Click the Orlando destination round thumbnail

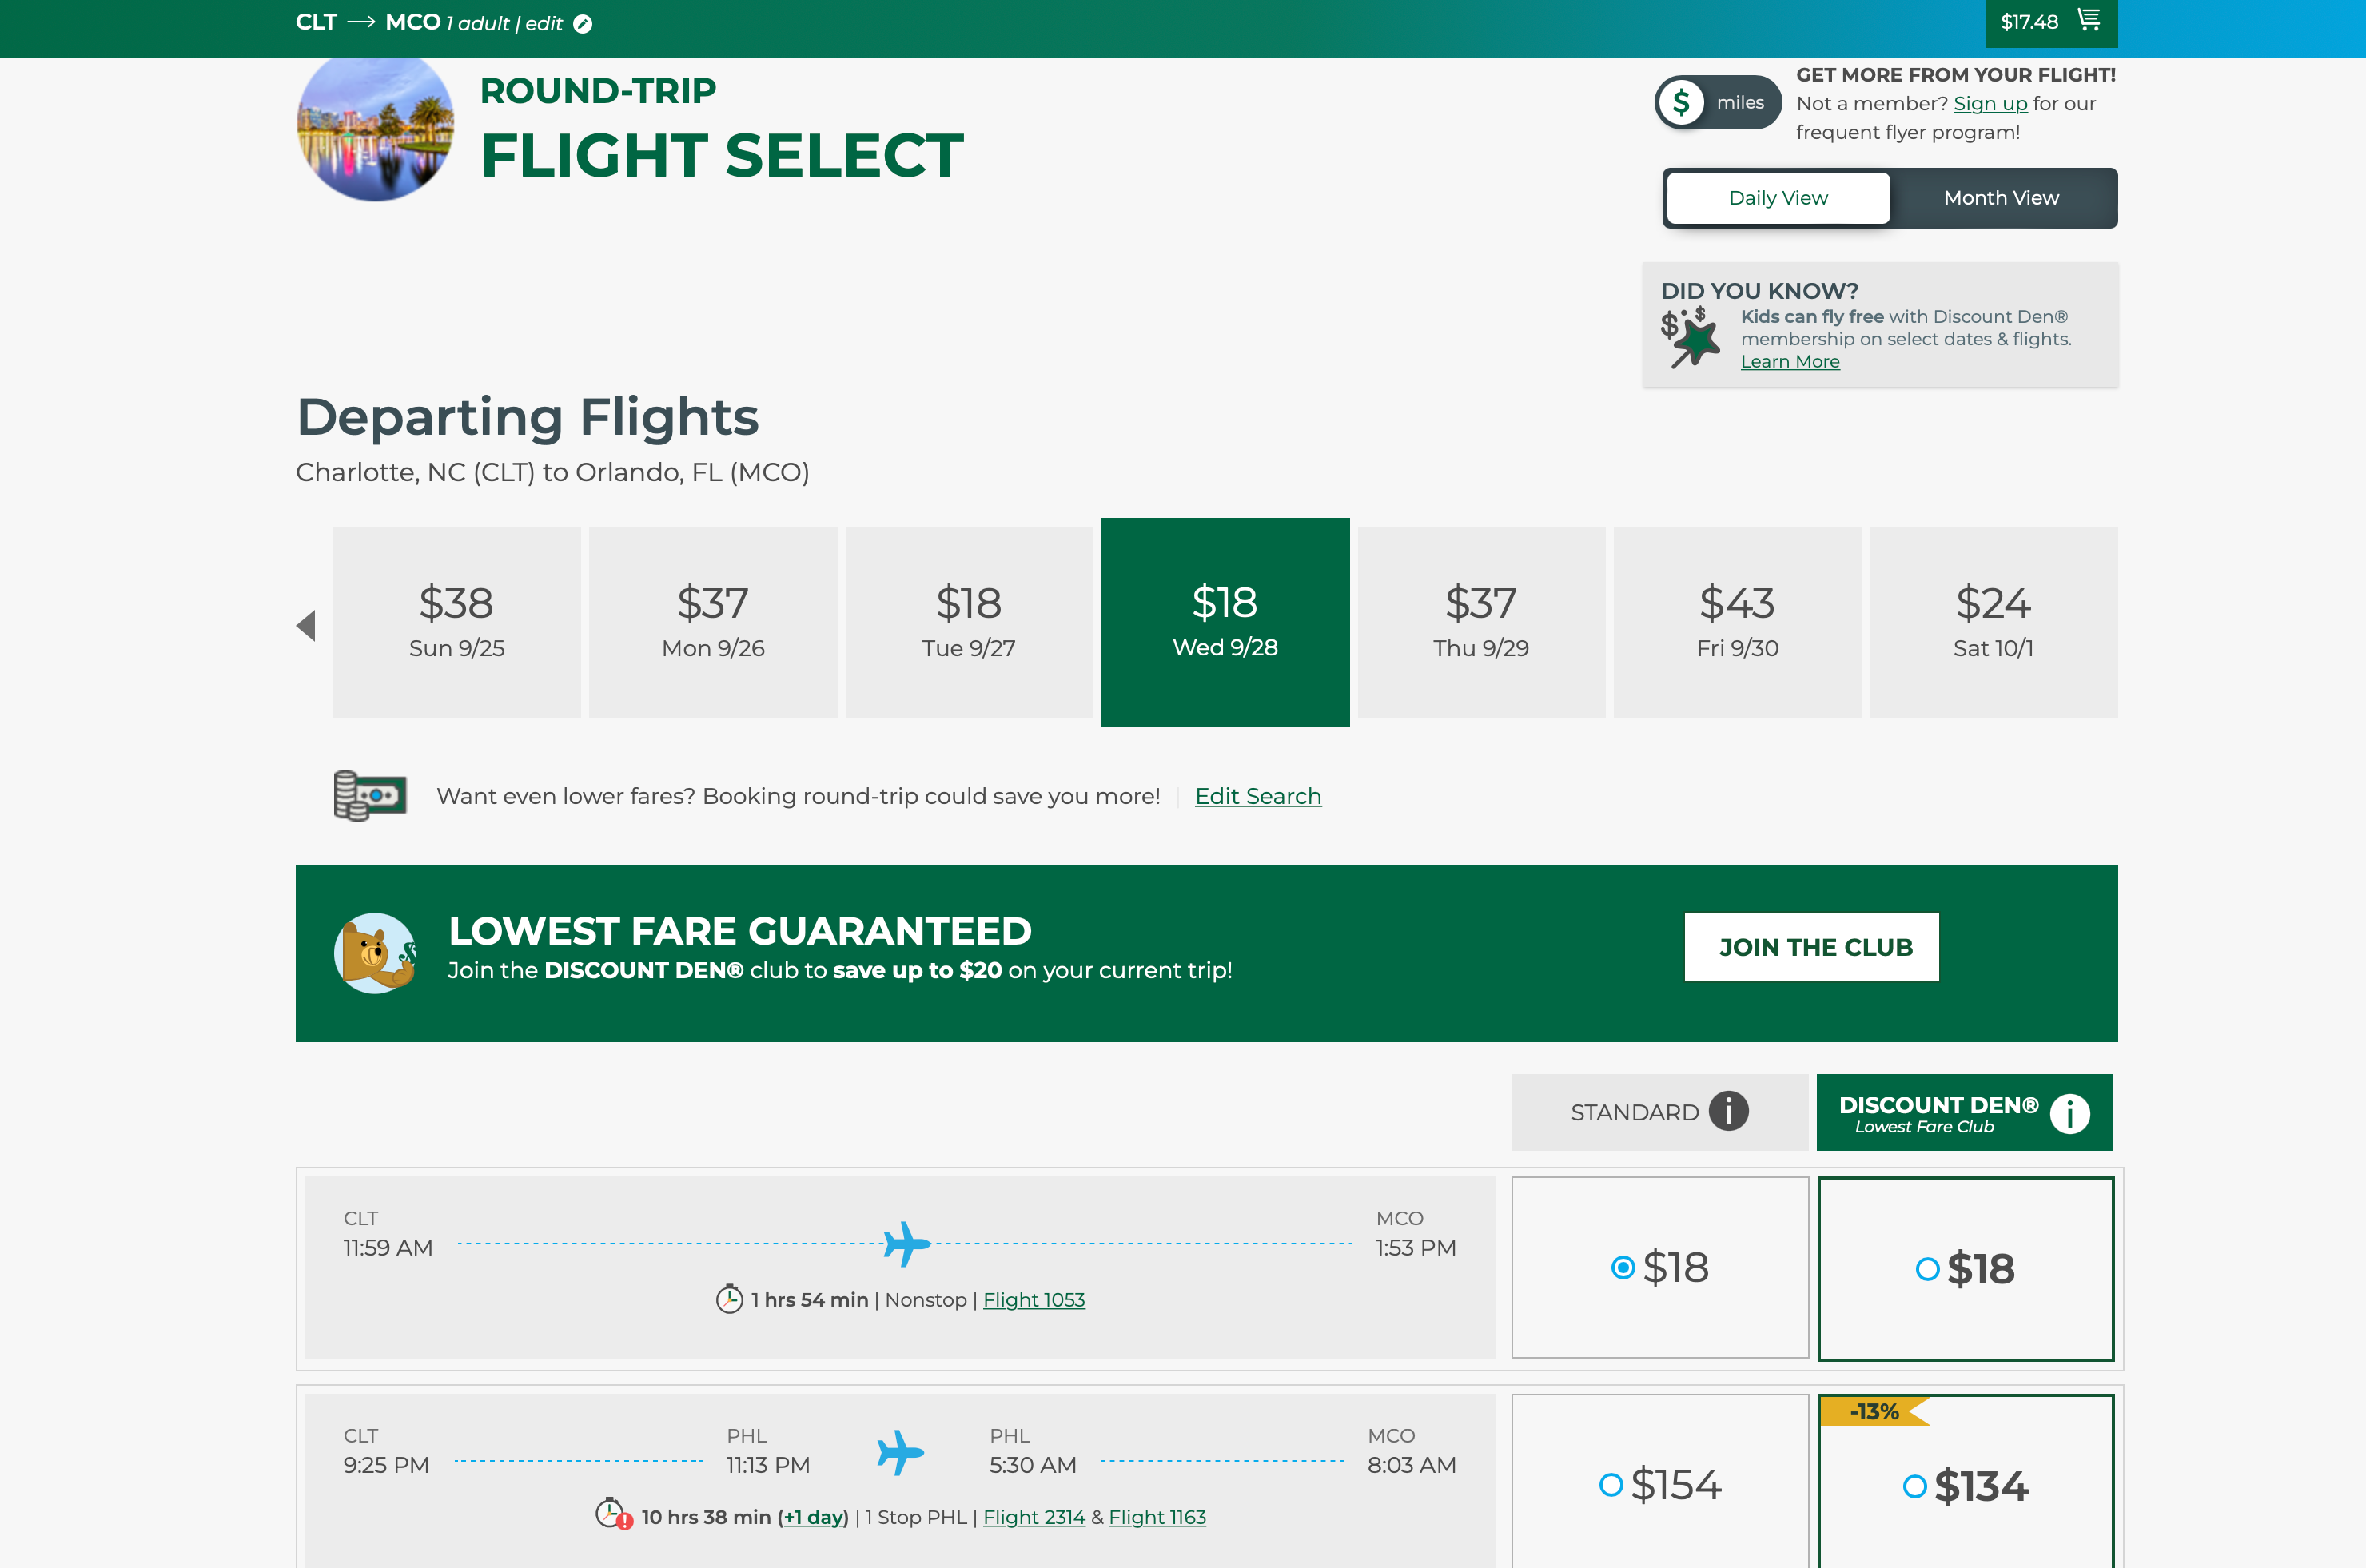click(x=375, y=128)
